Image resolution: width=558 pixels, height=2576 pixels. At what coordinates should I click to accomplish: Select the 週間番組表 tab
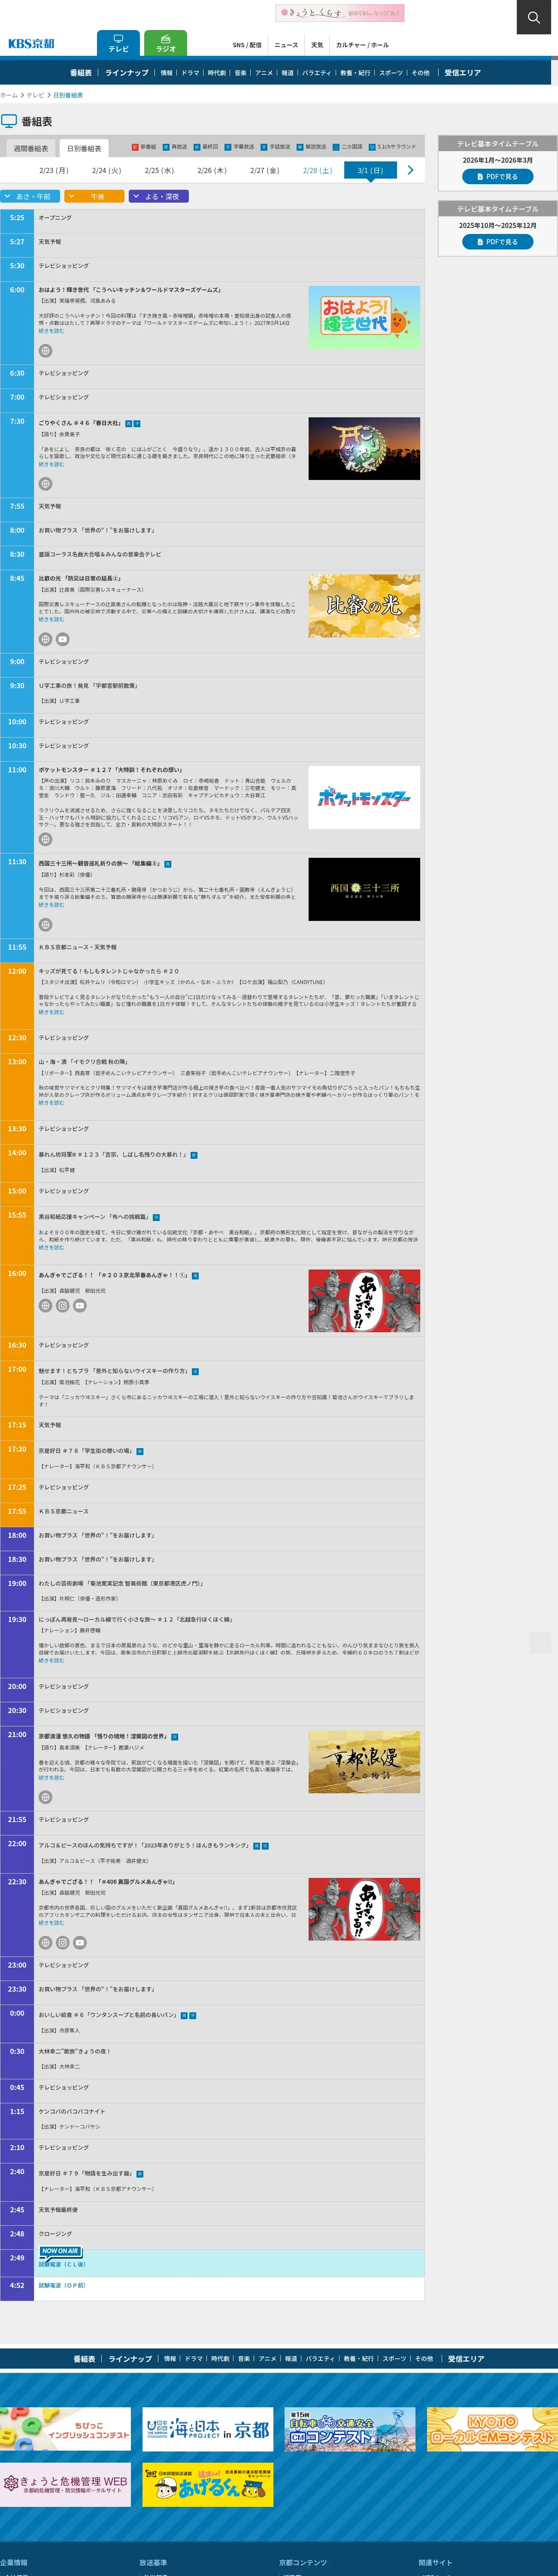(x=30, y=148)
